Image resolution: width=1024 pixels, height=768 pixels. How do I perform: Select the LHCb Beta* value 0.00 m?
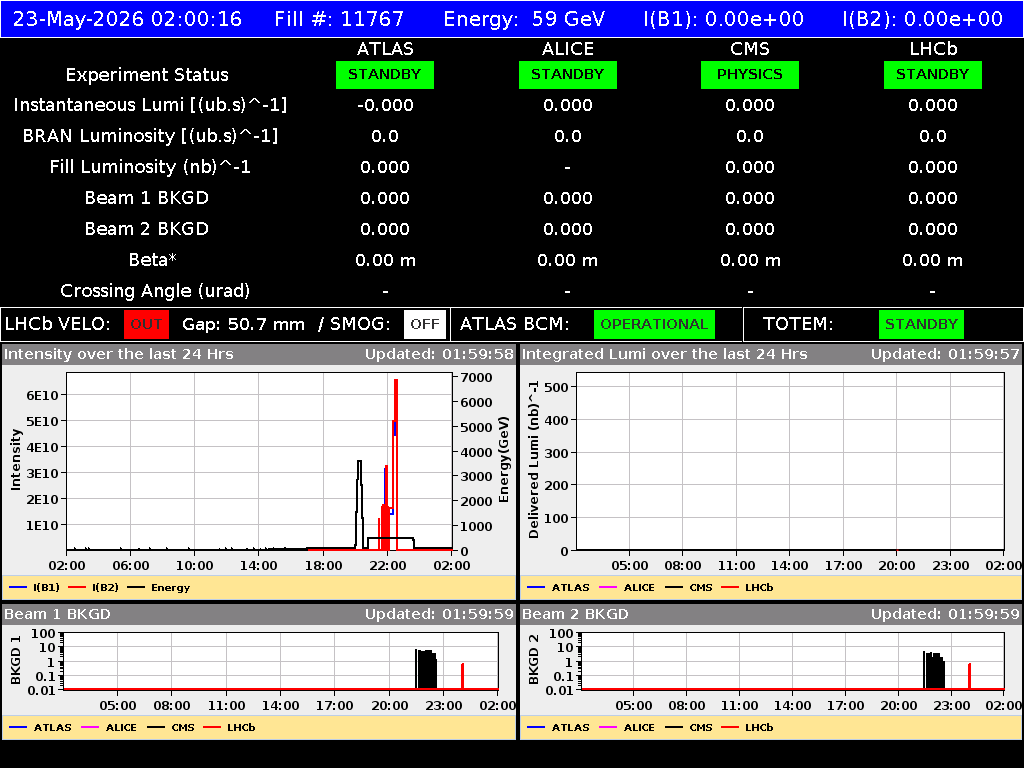pyautogui.click(x=933, y=261)
